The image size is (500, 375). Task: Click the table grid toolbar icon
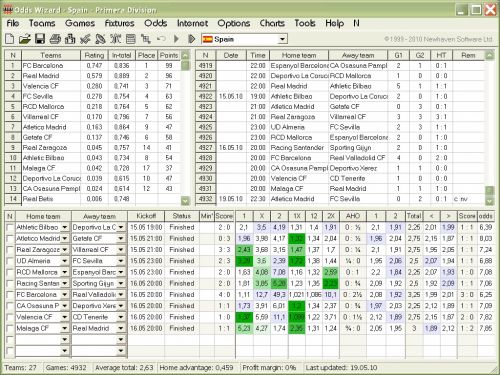131,39
